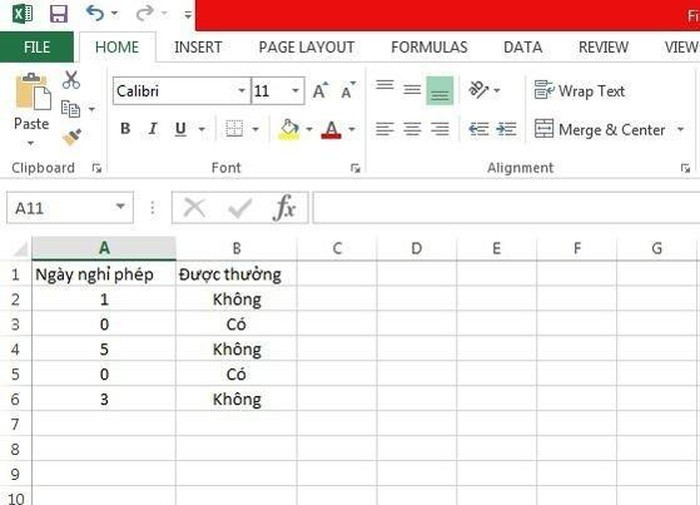Apply the yellow Fill Color bucket
The height and width of the screenshot is (505, 700).
click(289, 129)
